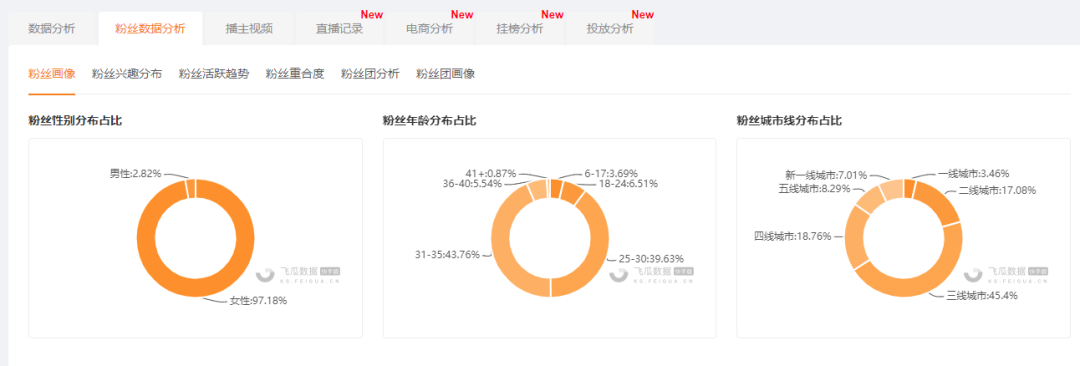The width and height of the screenshot is (1080, 366).
Task: Click the 二线城市:17.08% label
Action: [x=997, y=190]
